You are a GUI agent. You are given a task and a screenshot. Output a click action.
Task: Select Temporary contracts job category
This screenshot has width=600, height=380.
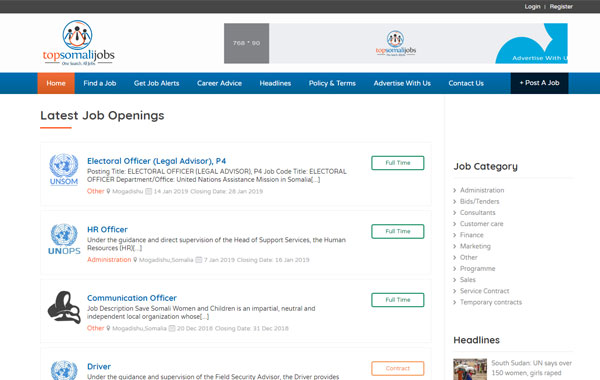491,302
